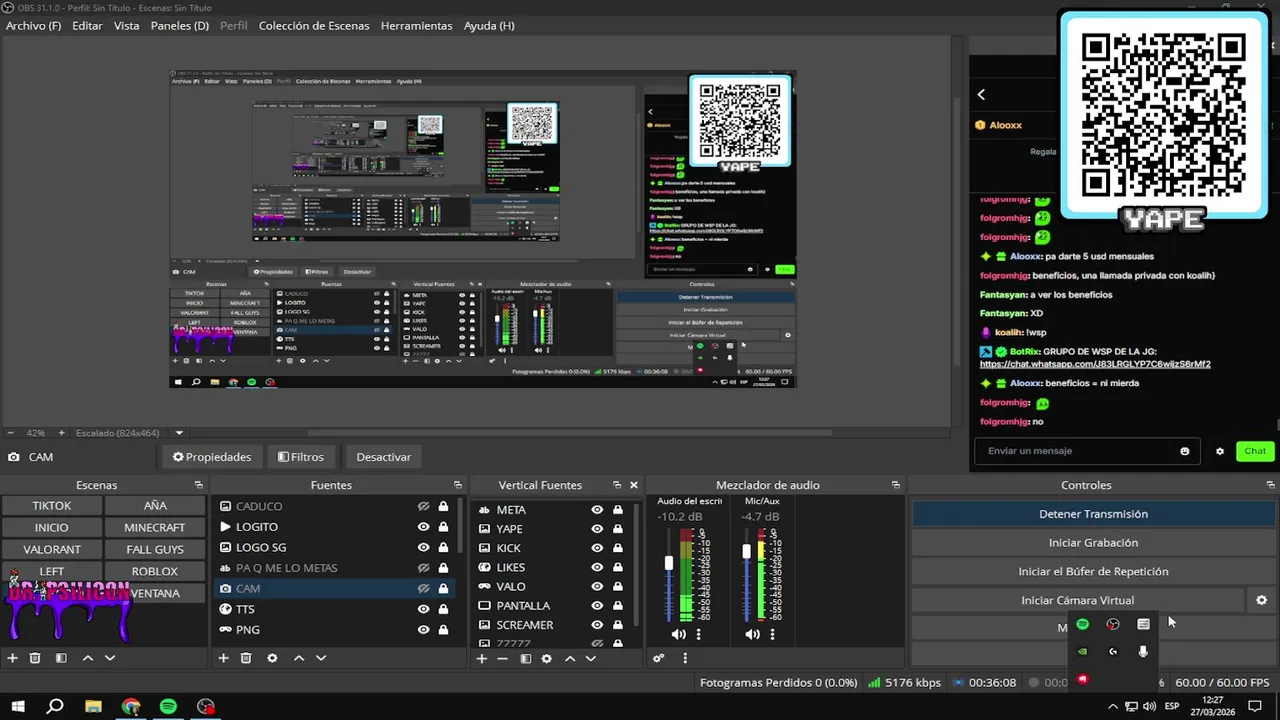Image resolution: width=1280 pixels, height=720 pixels.
Task: Unlock the LOGO SG source
Action: click(443, 547)
